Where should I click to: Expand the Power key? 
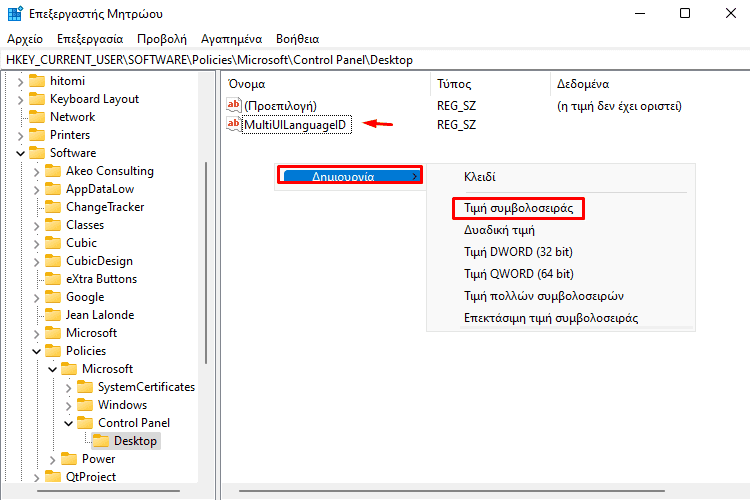(x=53, y=460)
